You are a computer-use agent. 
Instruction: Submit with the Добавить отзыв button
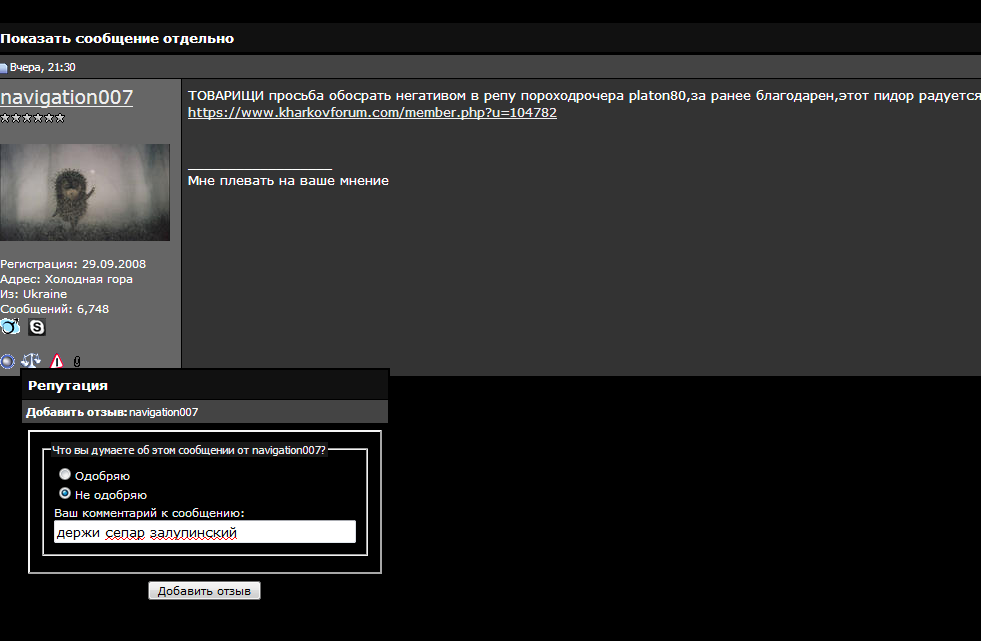click(x=204, y=591)
